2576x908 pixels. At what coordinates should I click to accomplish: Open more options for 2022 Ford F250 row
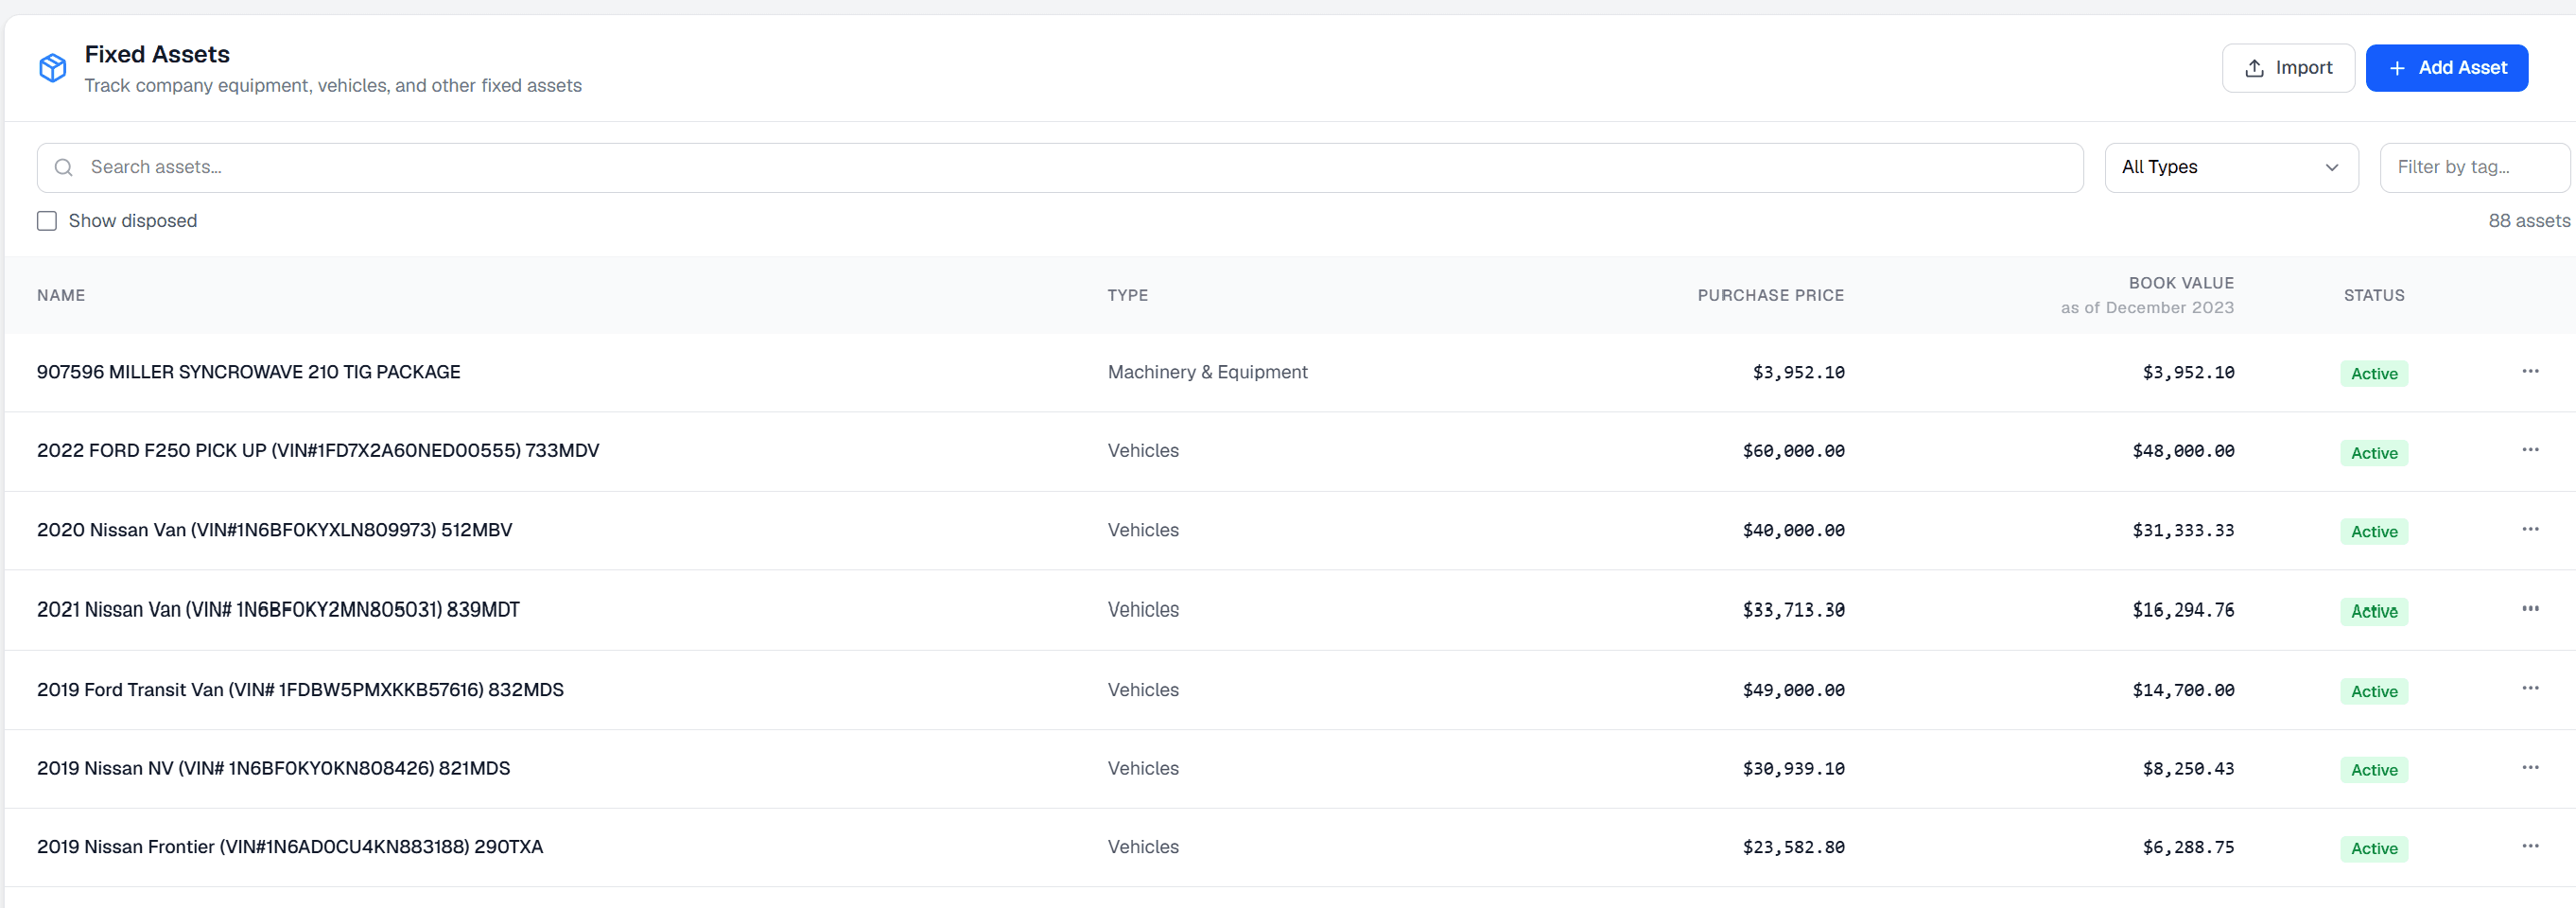click(2530, 450)
